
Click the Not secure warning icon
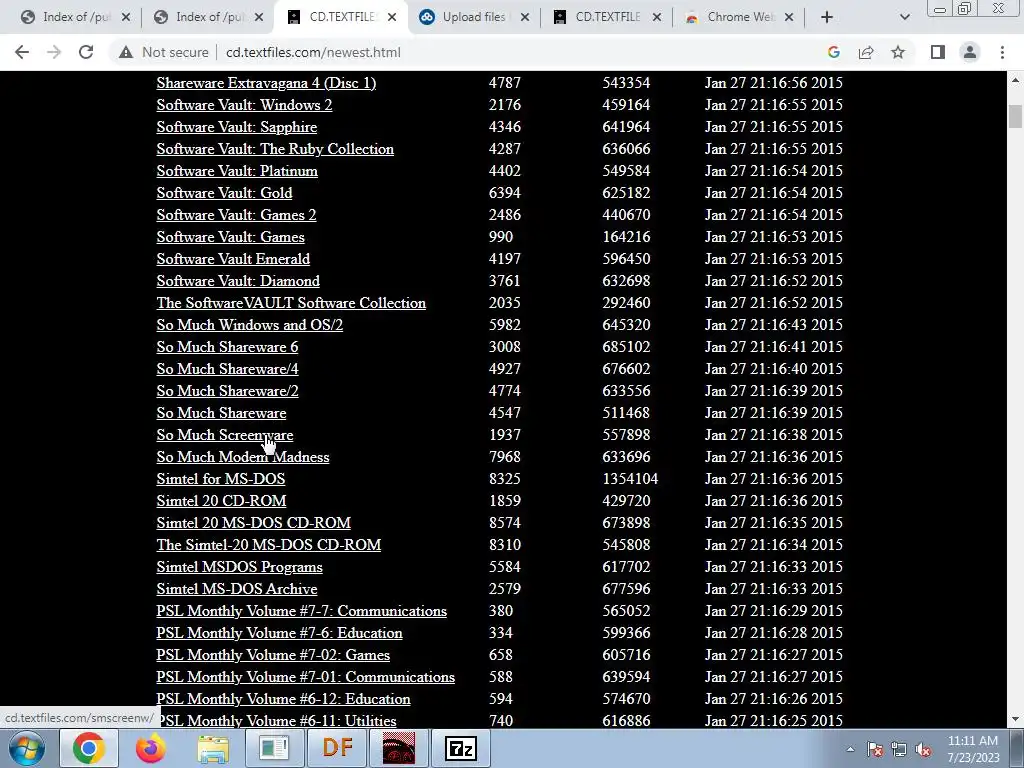(125, 52)
